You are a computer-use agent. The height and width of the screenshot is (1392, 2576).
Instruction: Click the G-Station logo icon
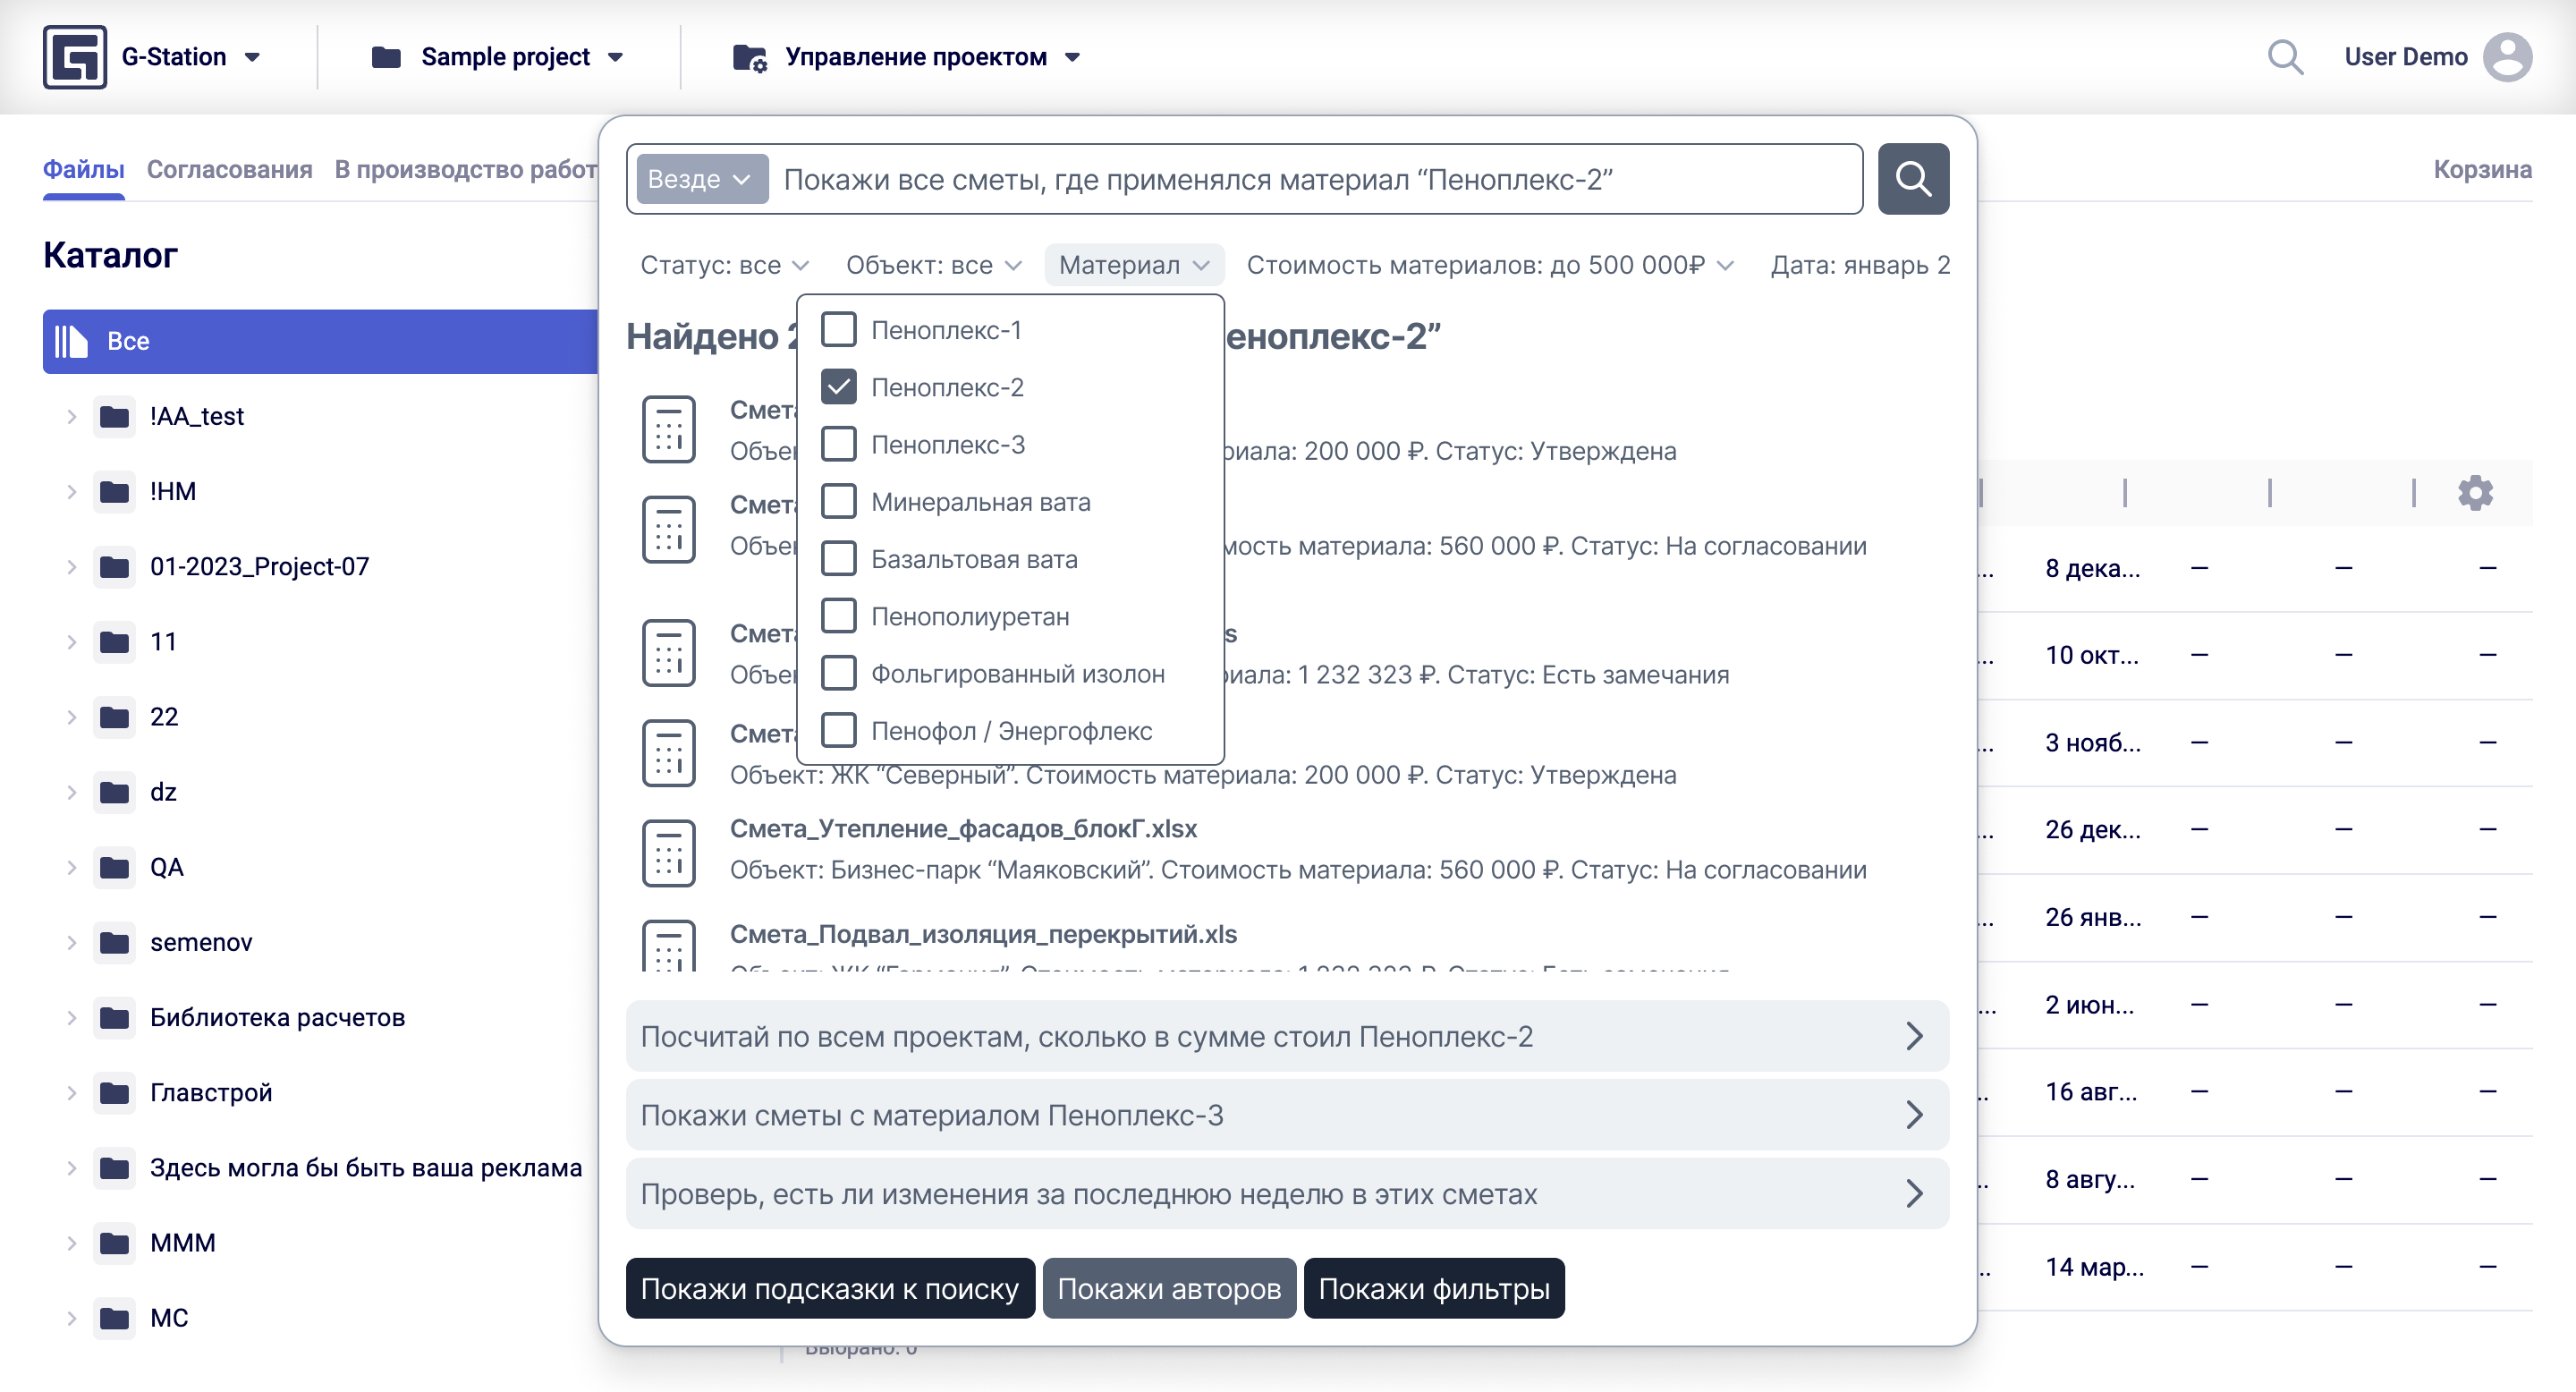[x=74, y=57]
